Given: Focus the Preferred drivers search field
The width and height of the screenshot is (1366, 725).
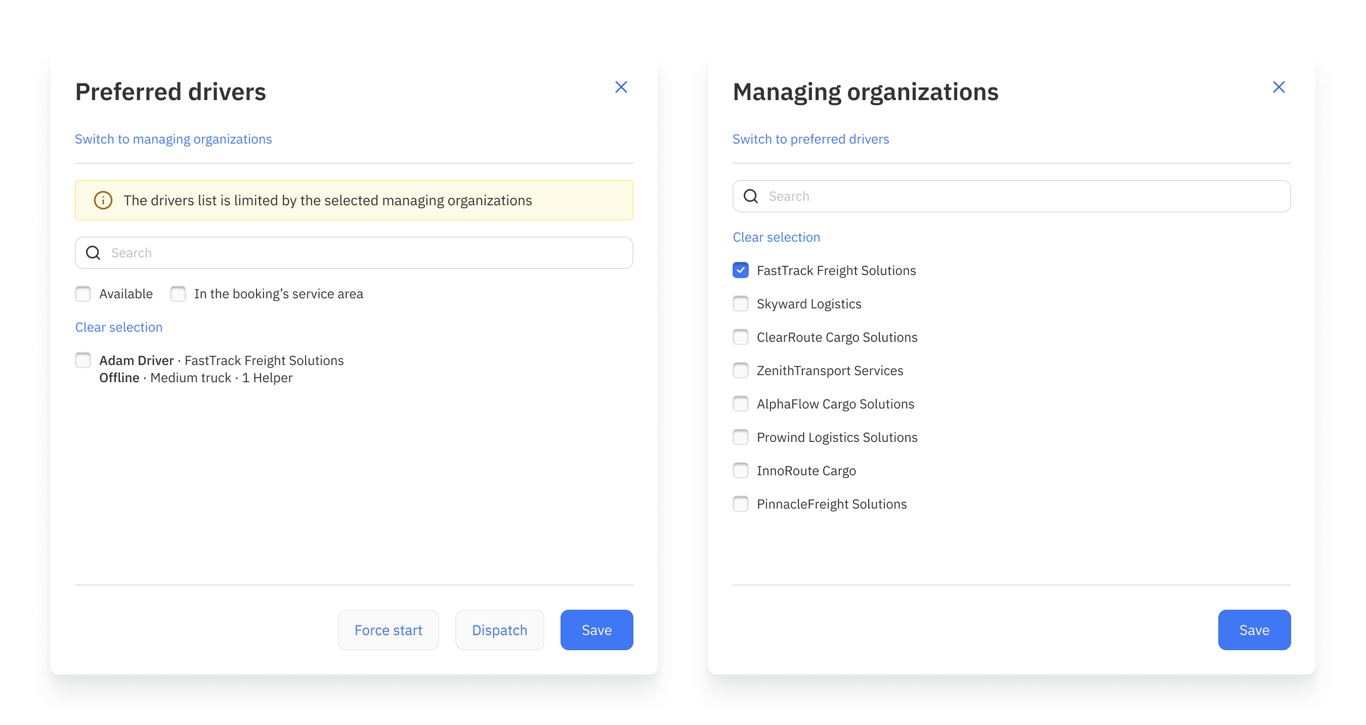Looking at the screenshot, I should tap(354, 253).
